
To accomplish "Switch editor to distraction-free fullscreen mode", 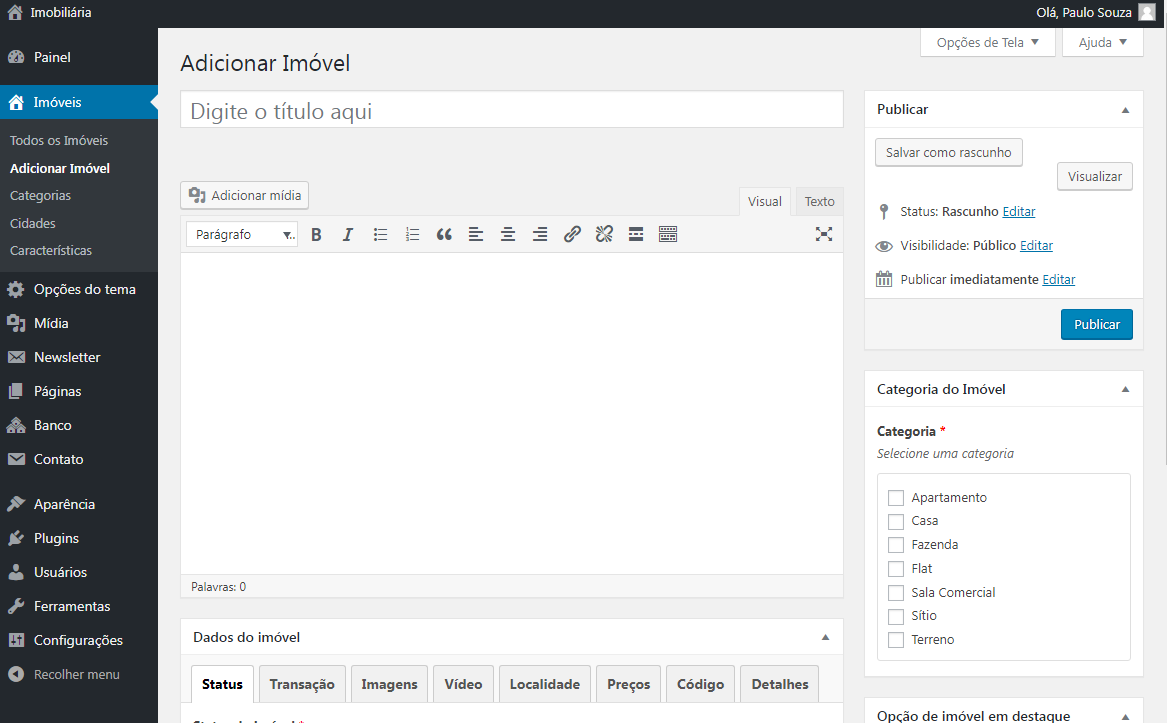I will (824, 235).
